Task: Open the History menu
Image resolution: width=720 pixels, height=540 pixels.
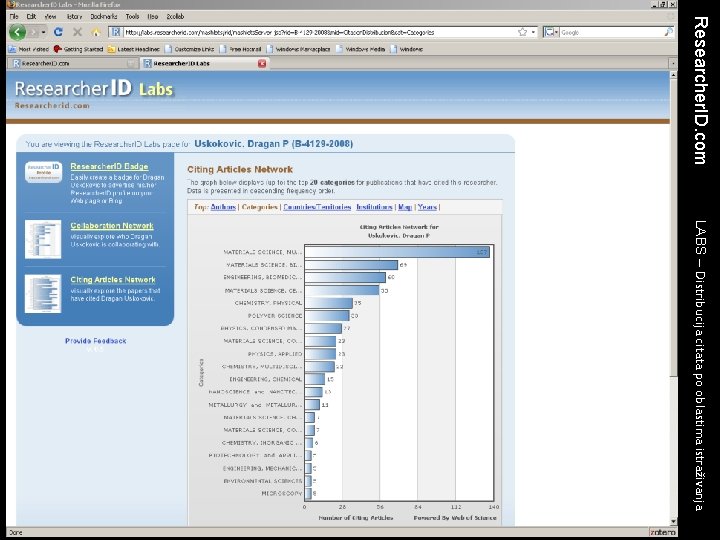Action: click(74, 16)
